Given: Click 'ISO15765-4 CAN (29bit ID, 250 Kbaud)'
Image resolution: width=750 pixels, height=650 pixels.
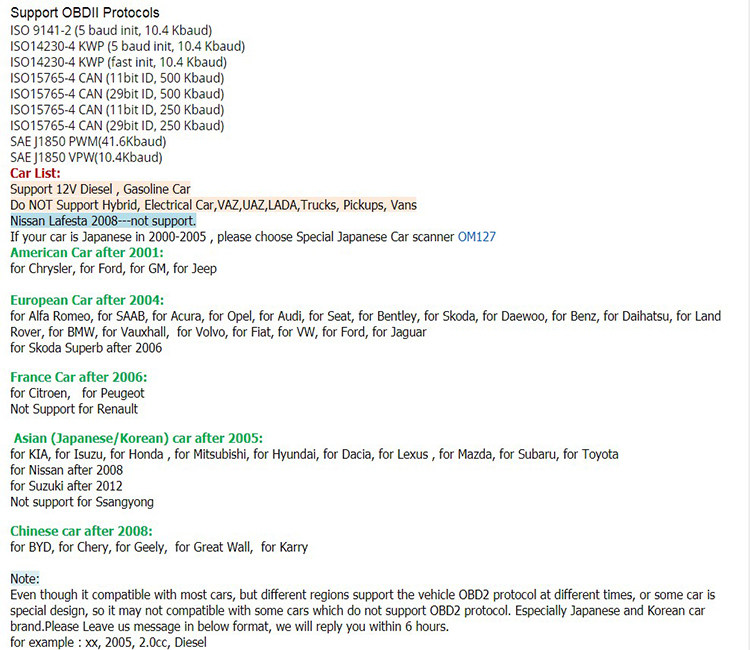Looking at the screenshot, I should (x=117, y=125).
